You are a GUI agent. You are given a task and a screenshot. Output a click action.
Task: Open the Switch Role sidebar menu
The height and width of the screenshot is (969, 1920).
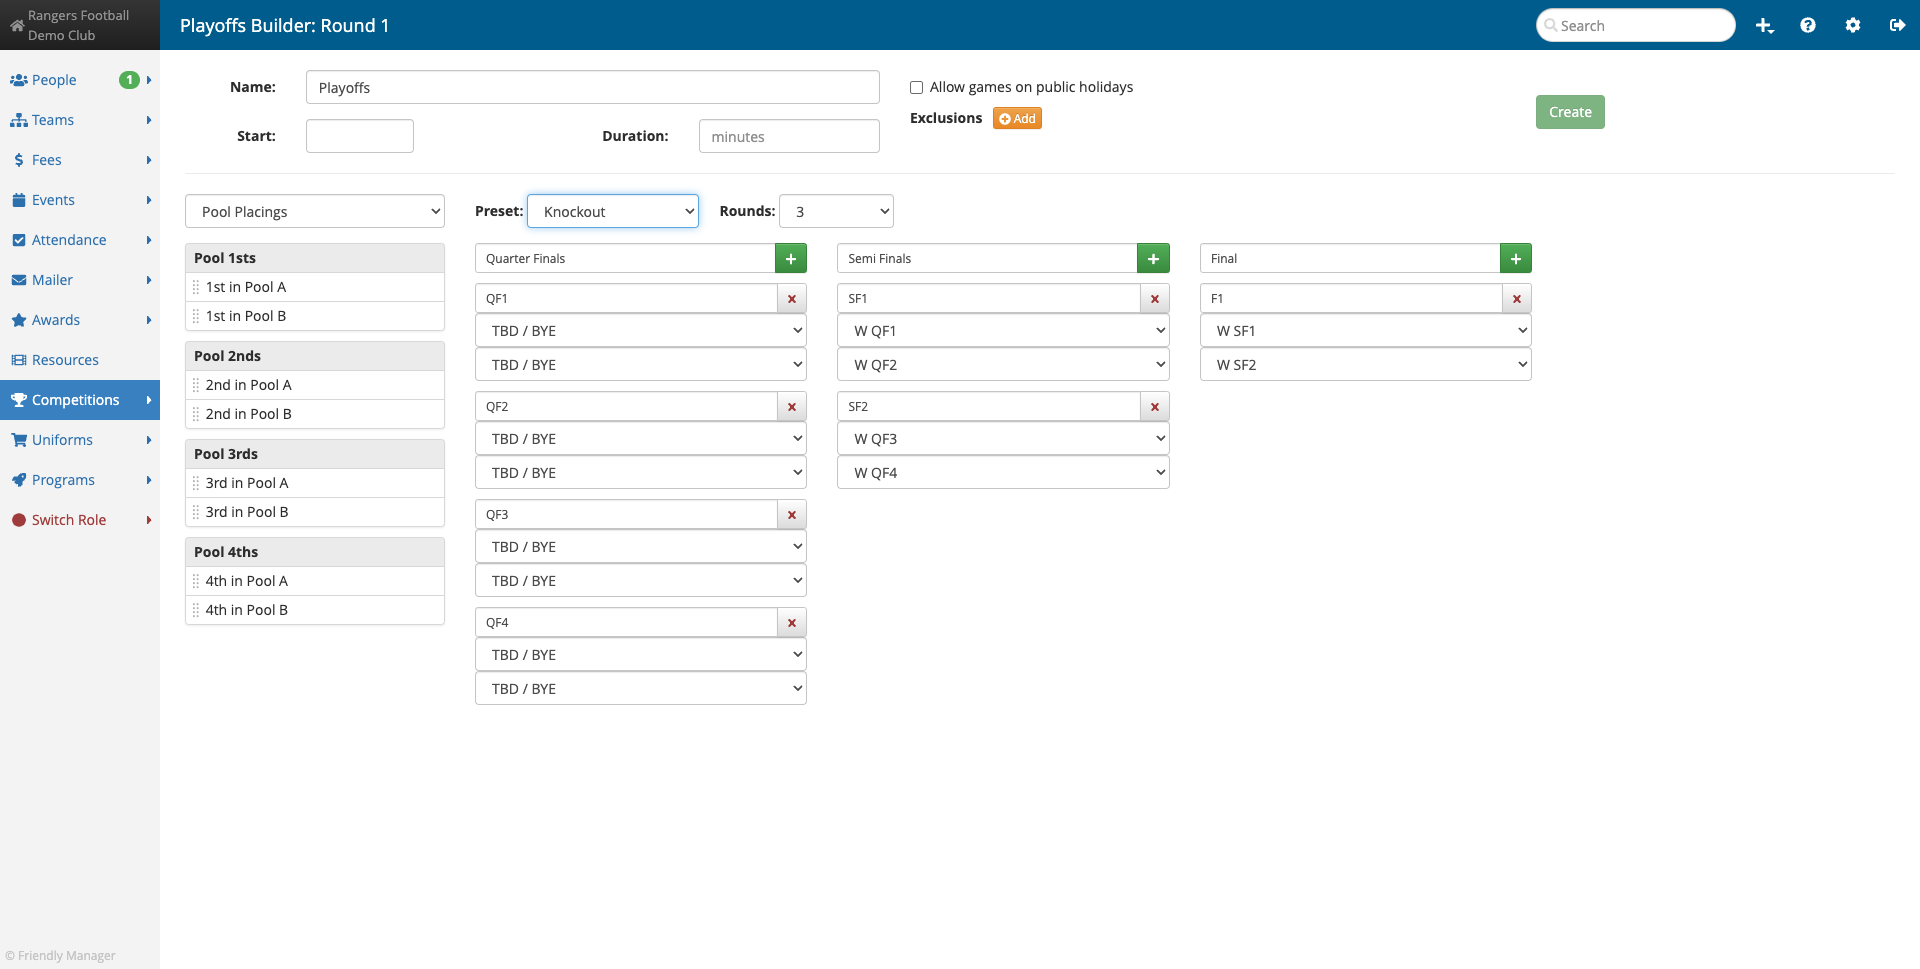tap(70, 519)
